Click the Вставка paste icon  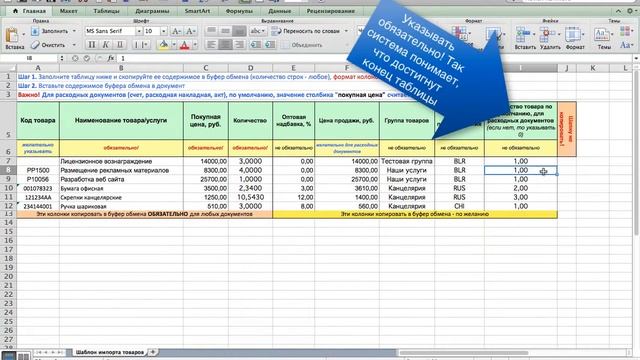pyautogui.click(x=12, y=35)
